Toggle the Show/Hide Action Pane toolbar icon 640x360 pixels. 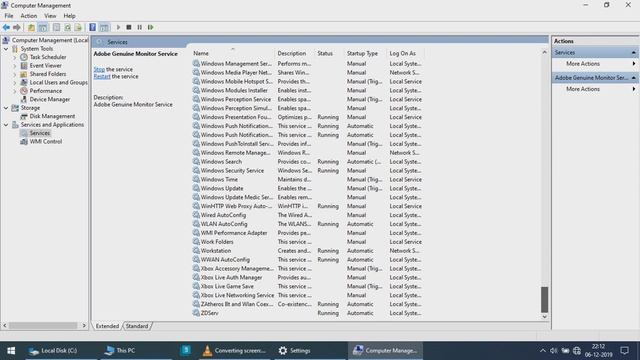pos(104,27)
